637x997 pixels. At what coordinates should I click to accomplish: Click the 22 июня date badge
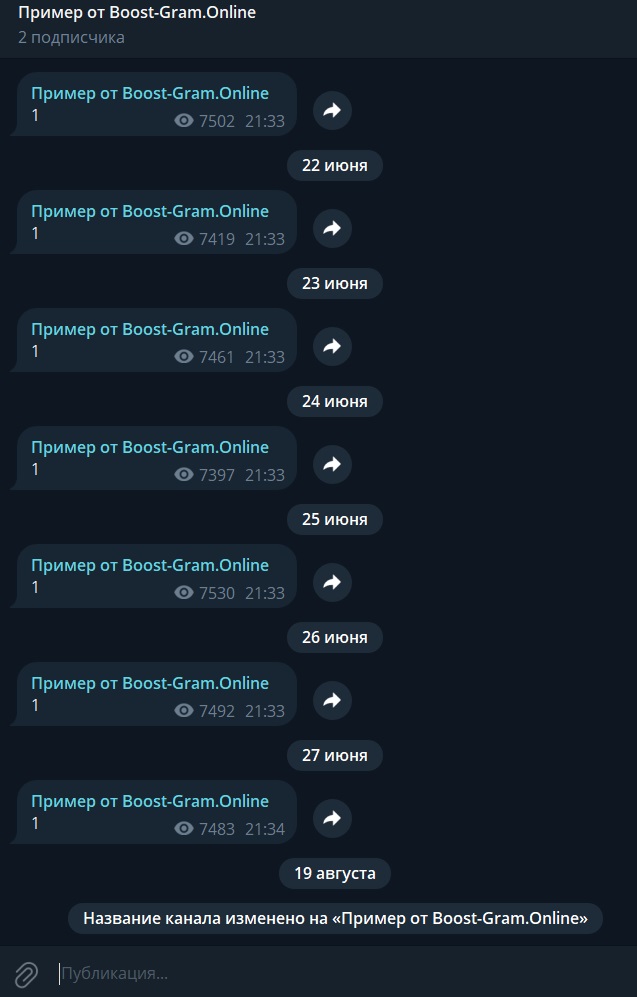click(x=334, y=165)
